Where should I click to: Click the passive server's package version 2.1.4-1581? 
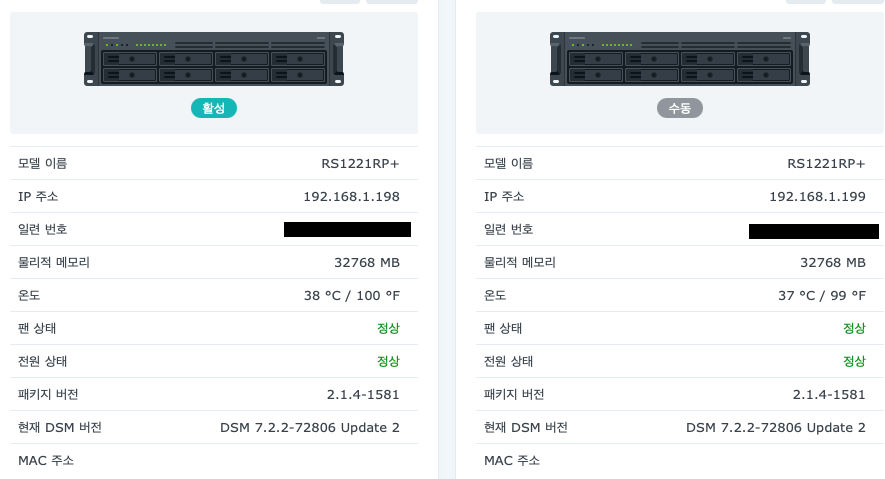click(829, 394)
